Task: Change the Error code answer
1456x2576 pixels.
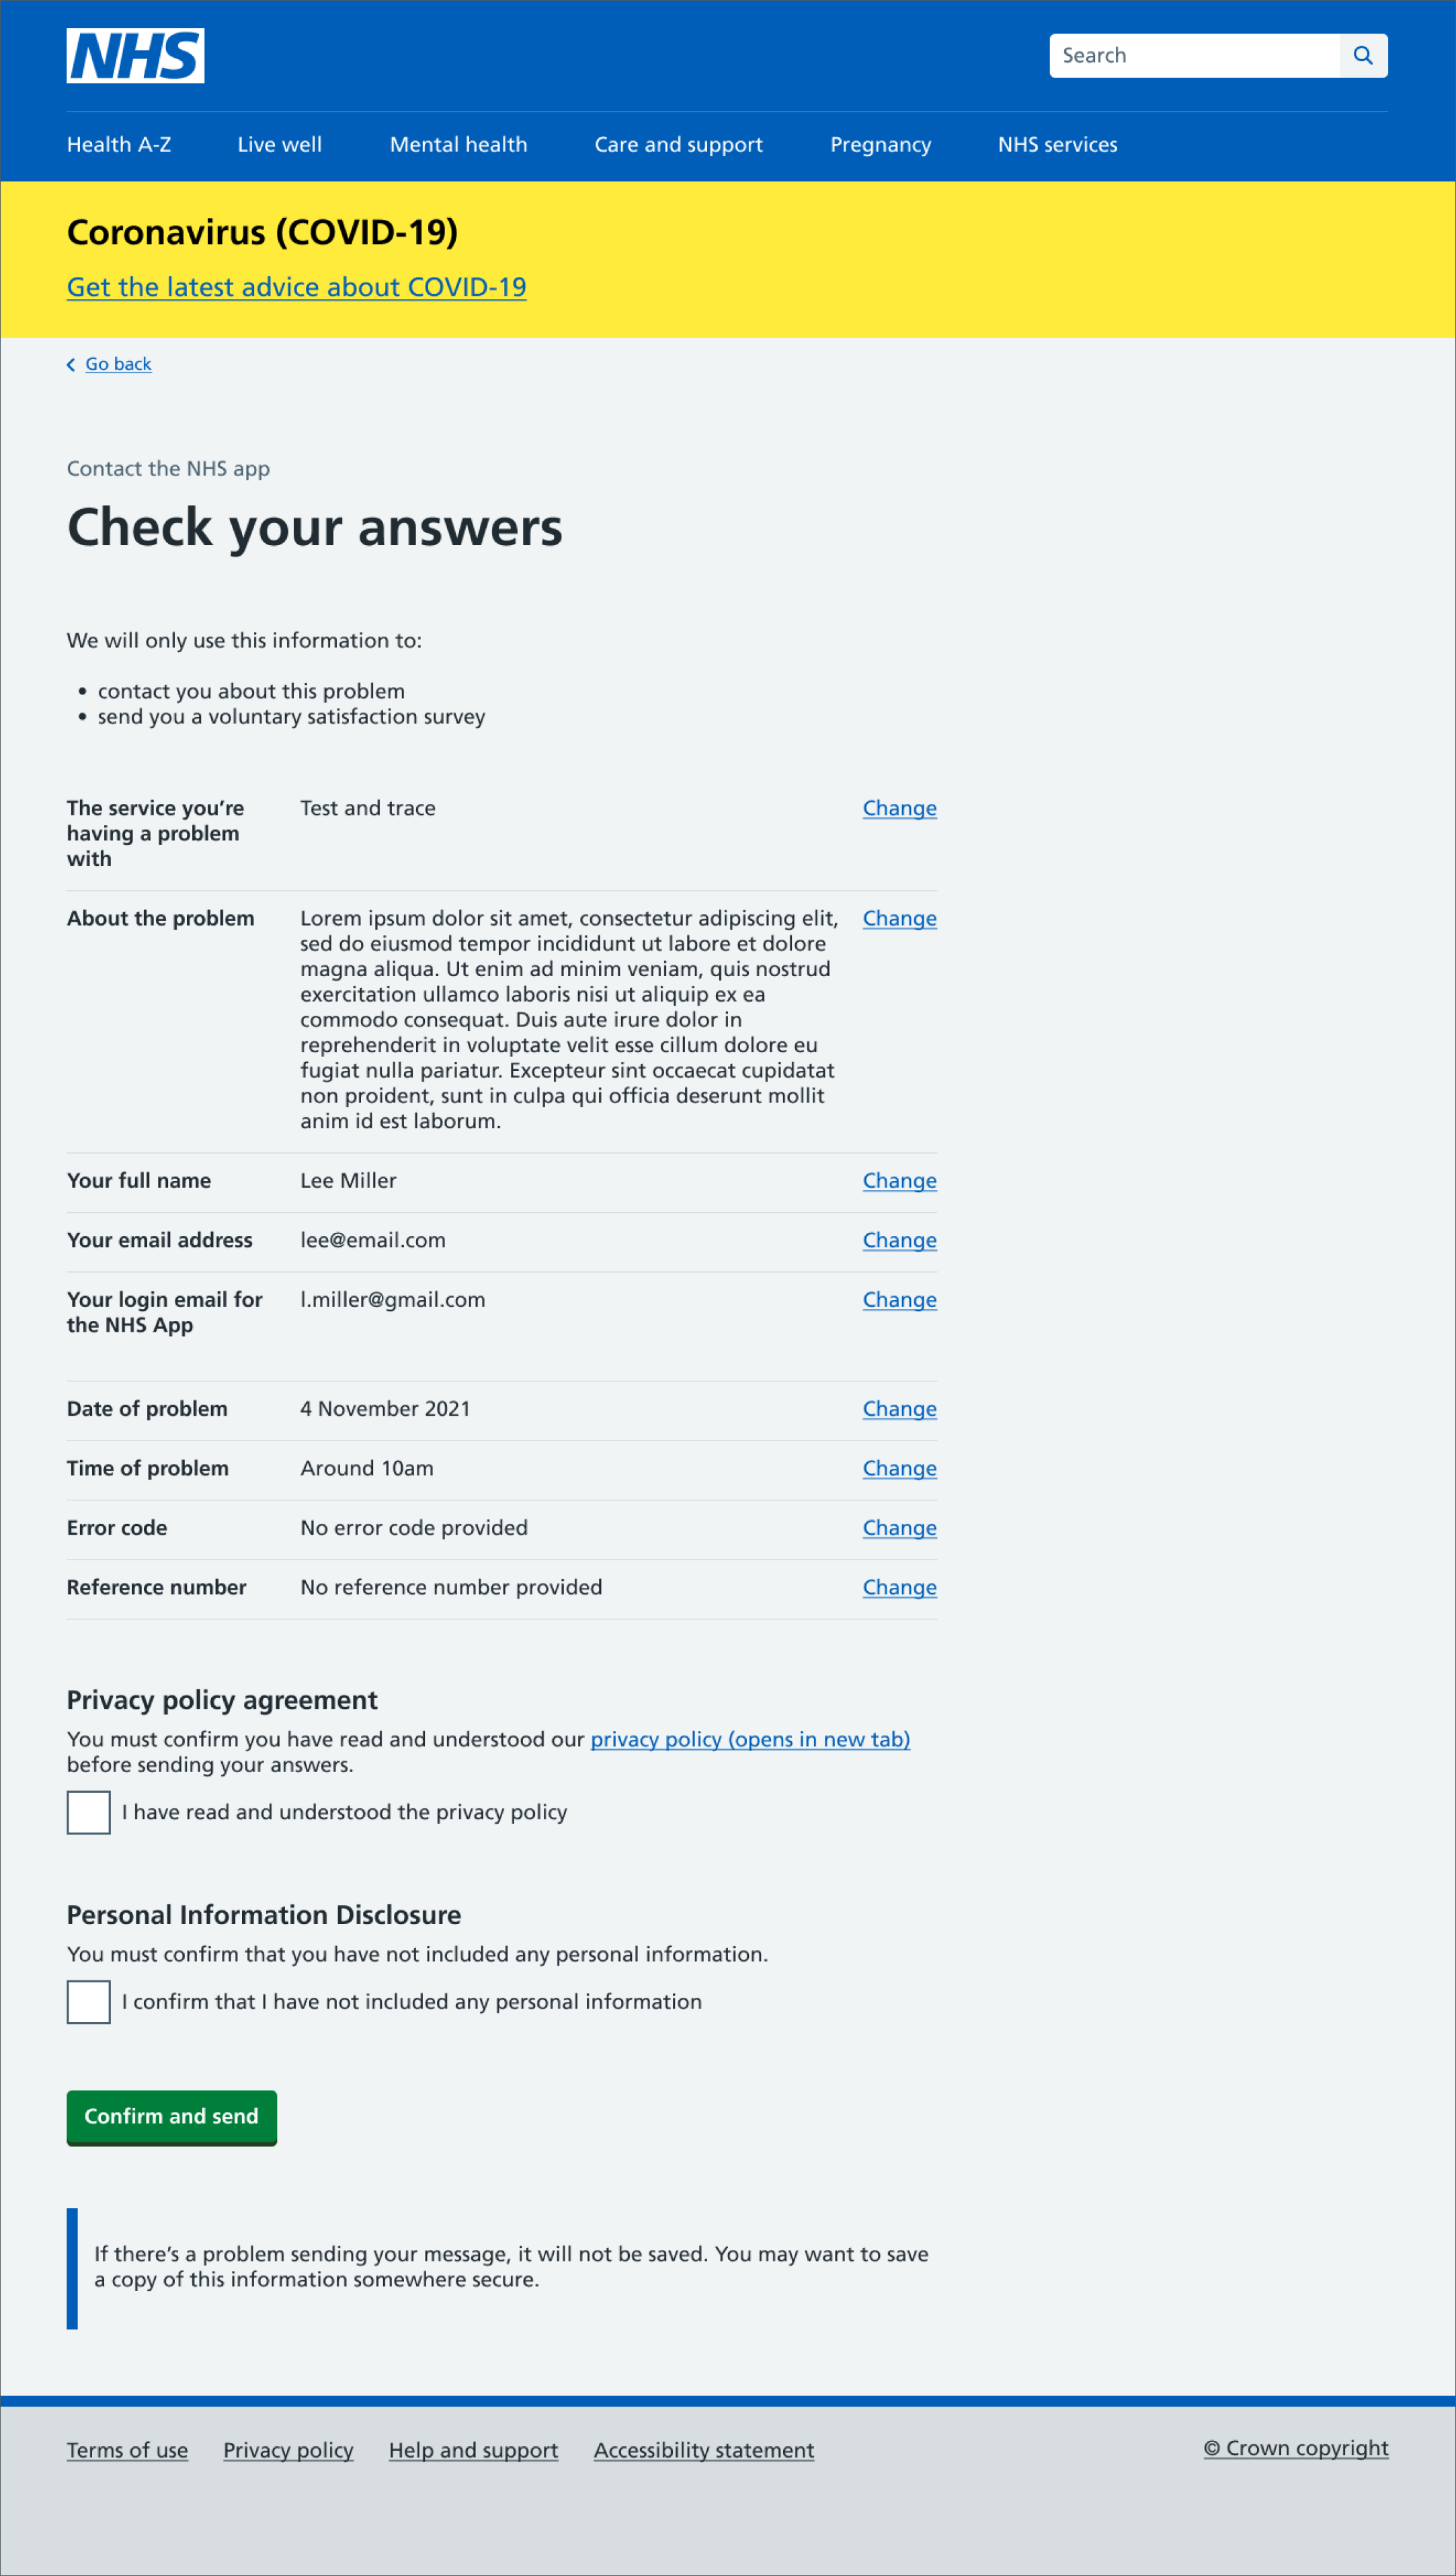Action: click(x=899, y=1527)
